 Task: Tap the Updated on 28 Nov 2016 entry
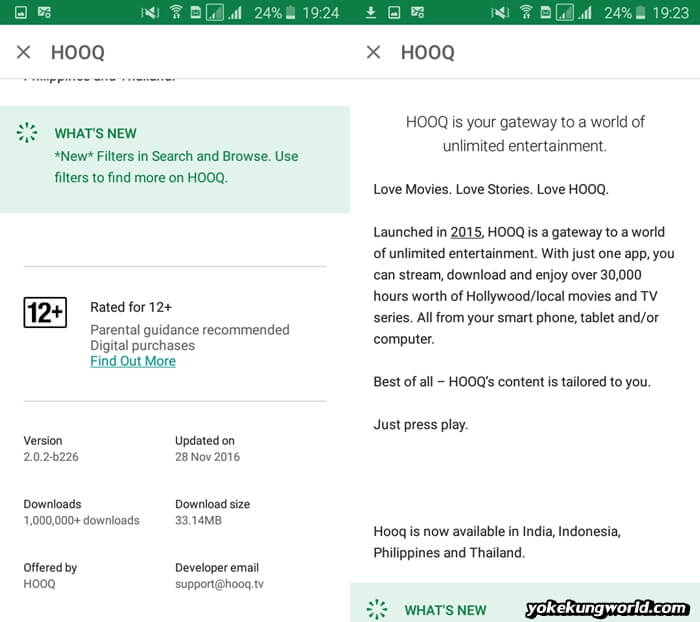[207, 449]
